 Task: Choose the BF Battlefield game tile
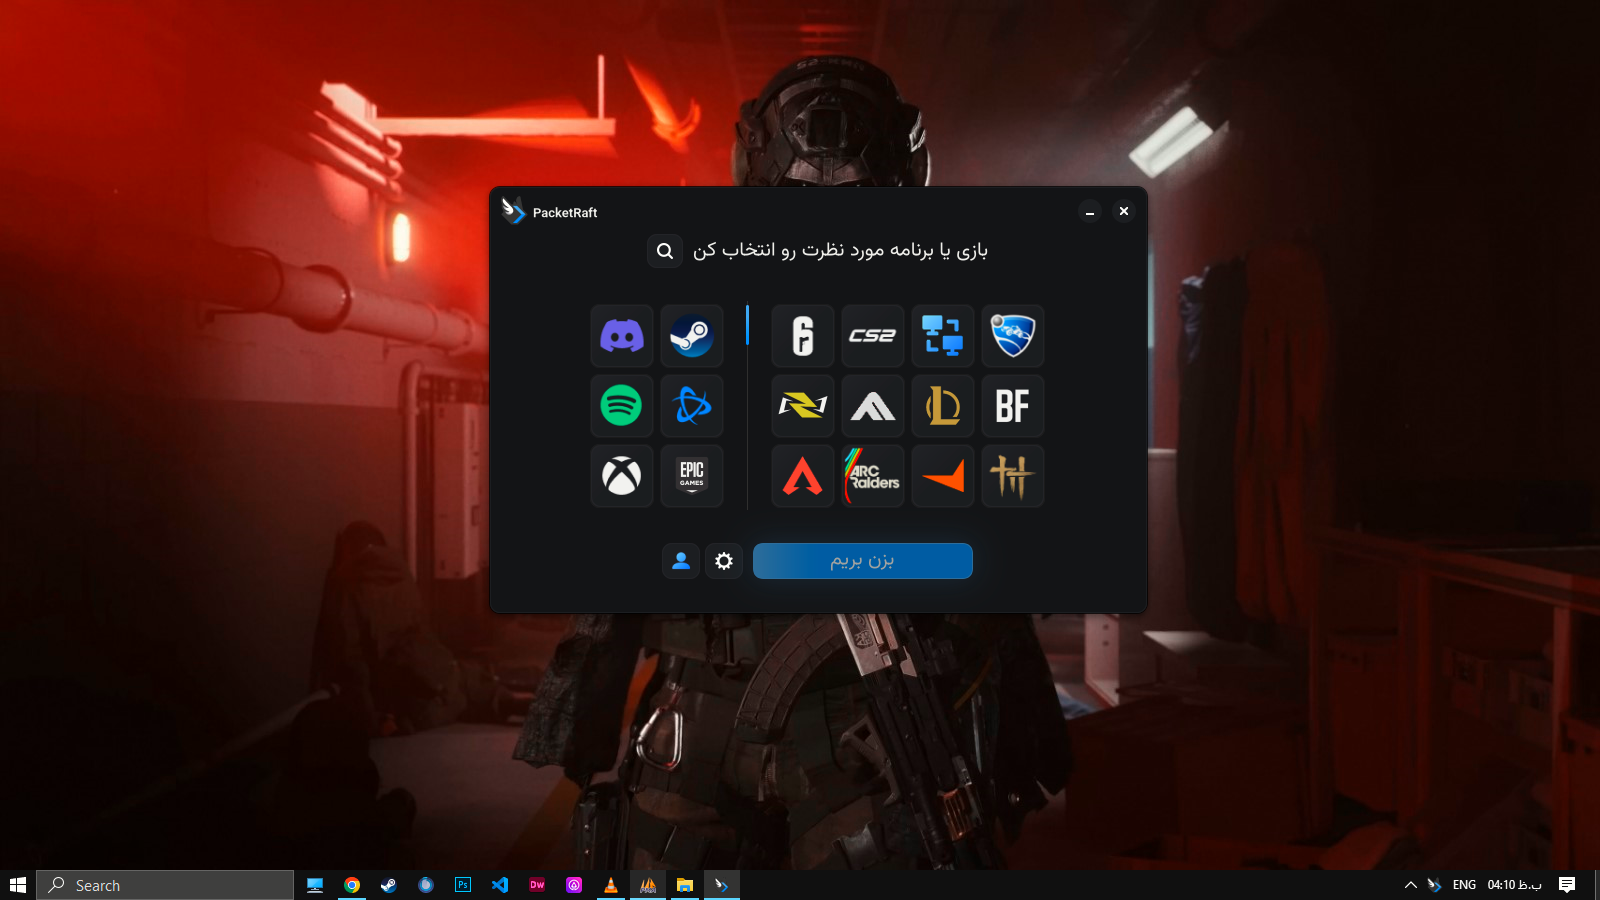(x=1013, y=406)
